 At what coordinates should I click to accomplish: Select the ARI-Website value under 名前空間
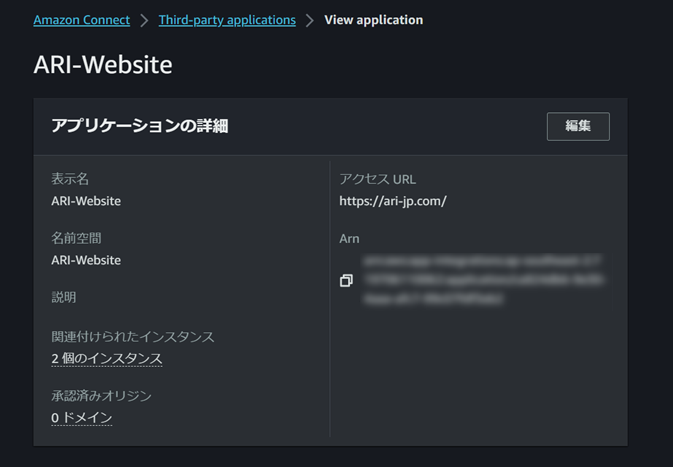86,260
